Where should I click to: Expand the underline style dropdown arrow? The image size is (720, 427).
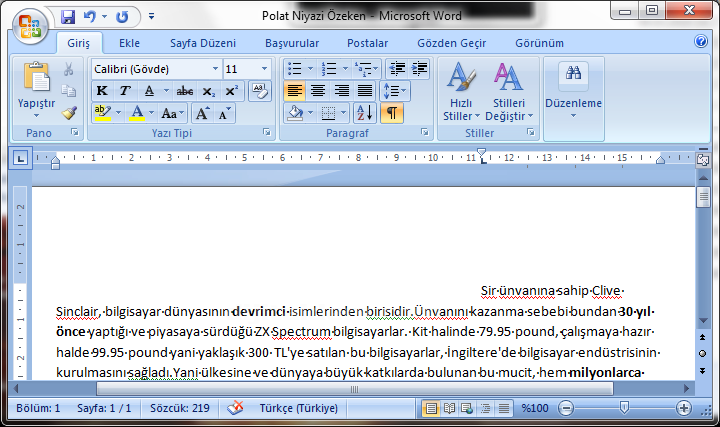[166, 91]
